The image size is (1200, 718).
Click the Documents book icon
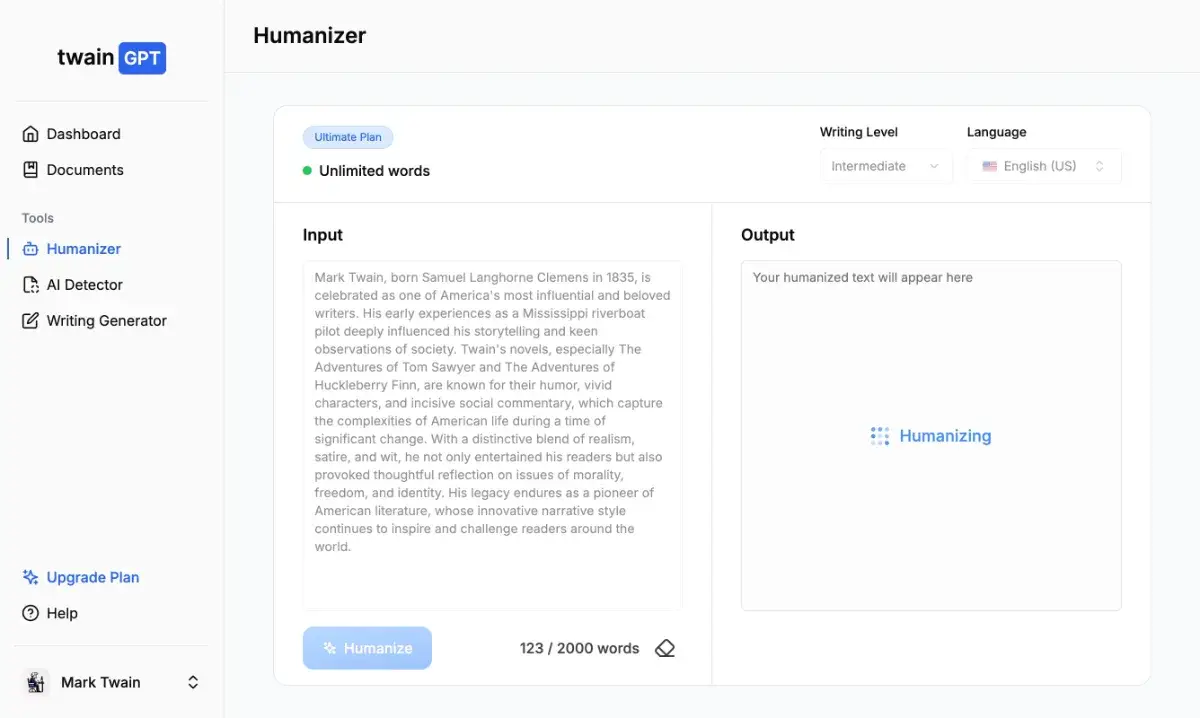click(x=30, y=170)
